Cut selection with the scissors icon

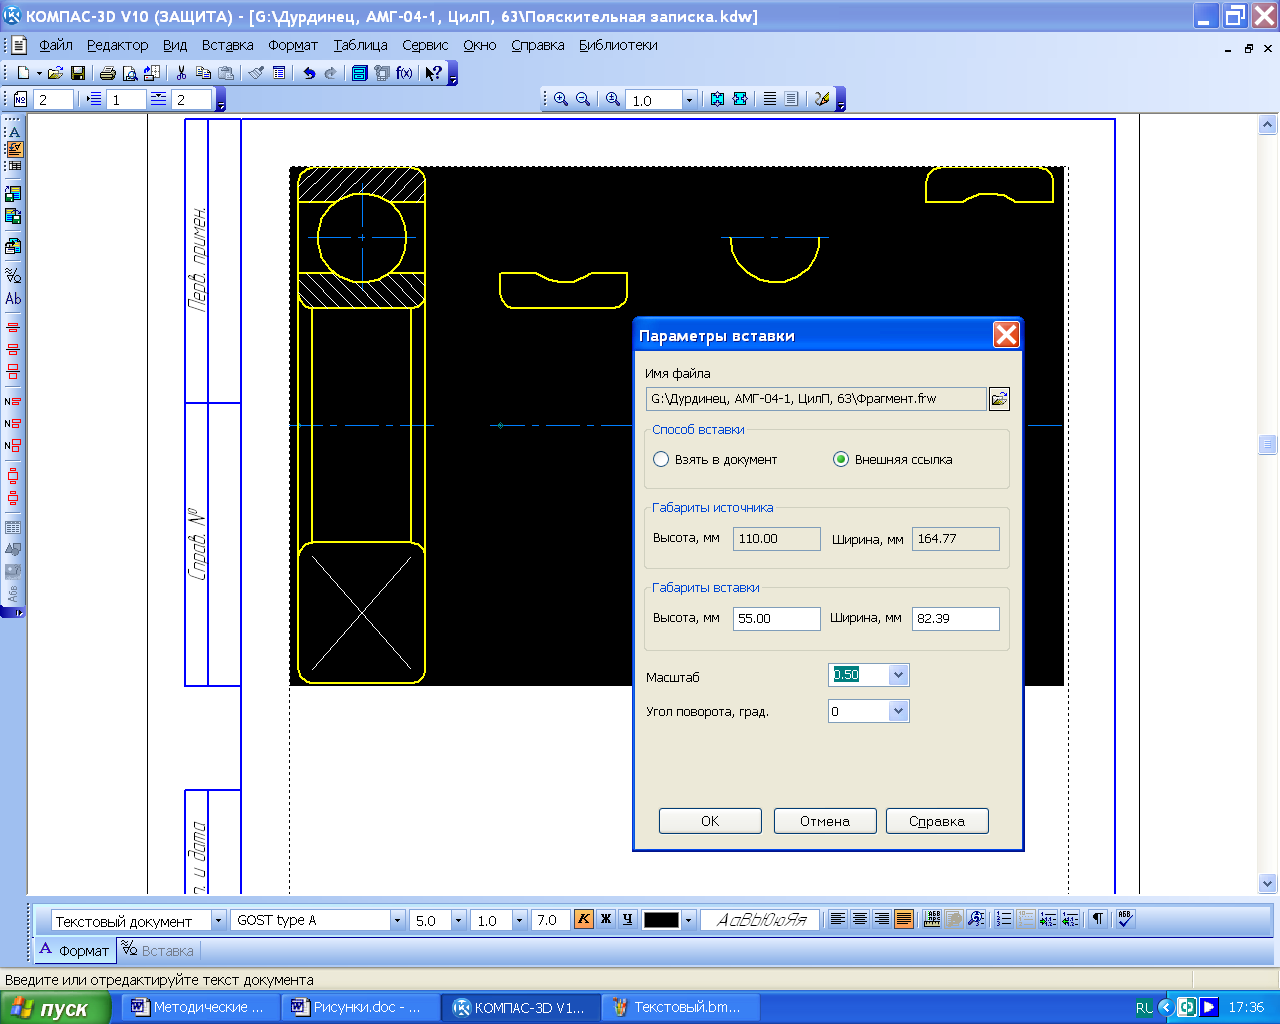coord(181,73)
